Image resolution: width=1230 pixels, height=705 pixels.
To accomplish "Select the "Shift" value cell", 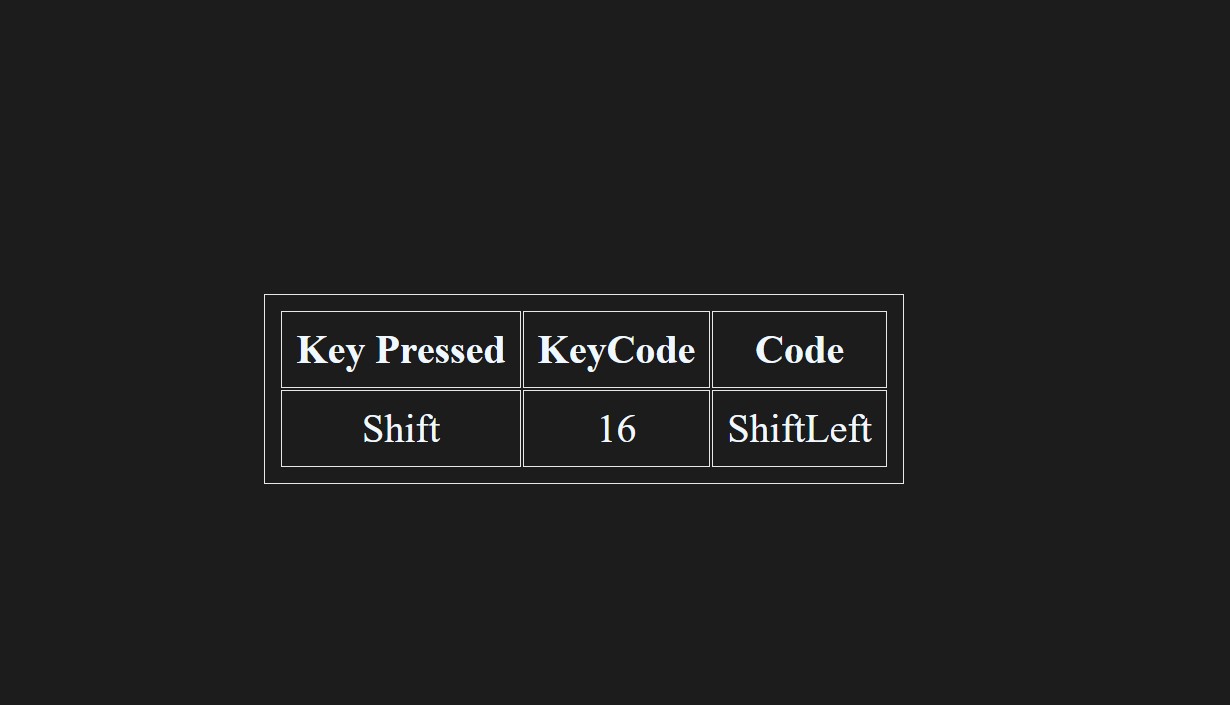I will [x=401, y=428].
